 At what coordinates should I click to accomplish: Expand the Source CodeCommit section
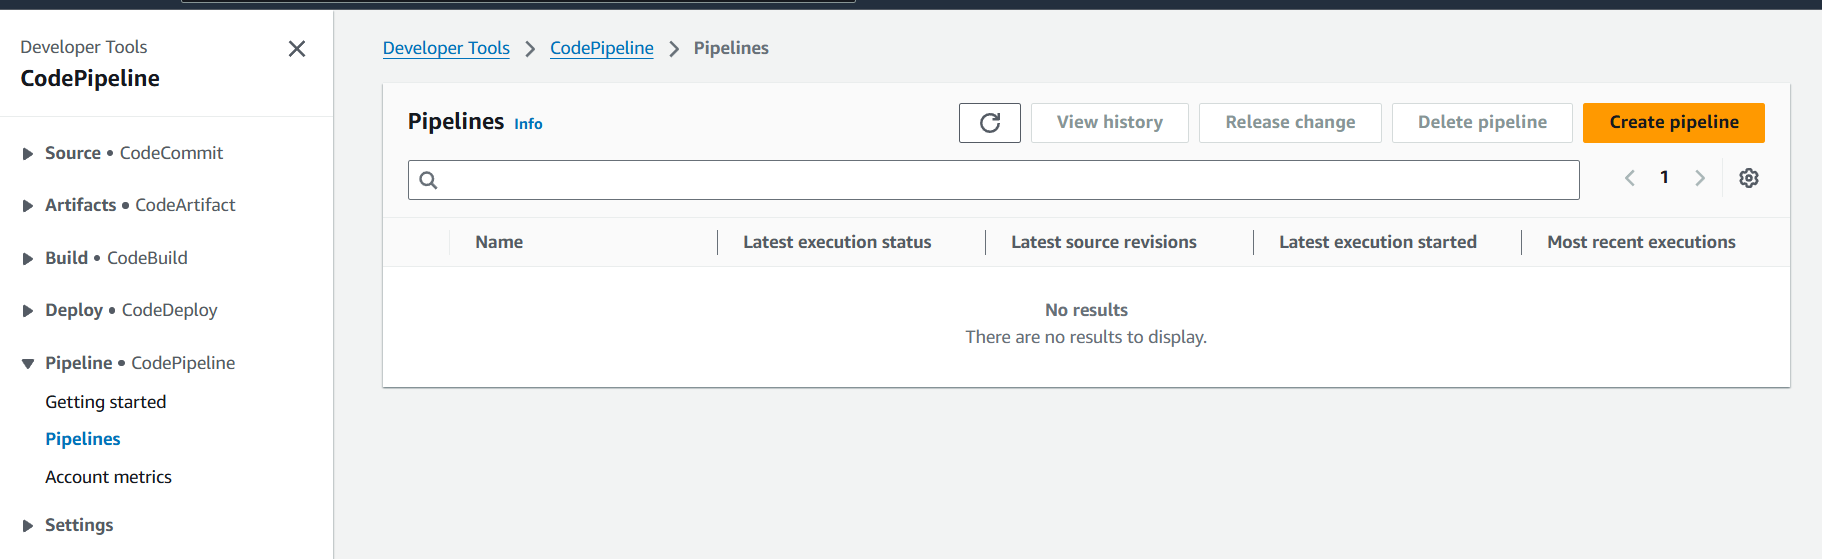pos(28,154)
